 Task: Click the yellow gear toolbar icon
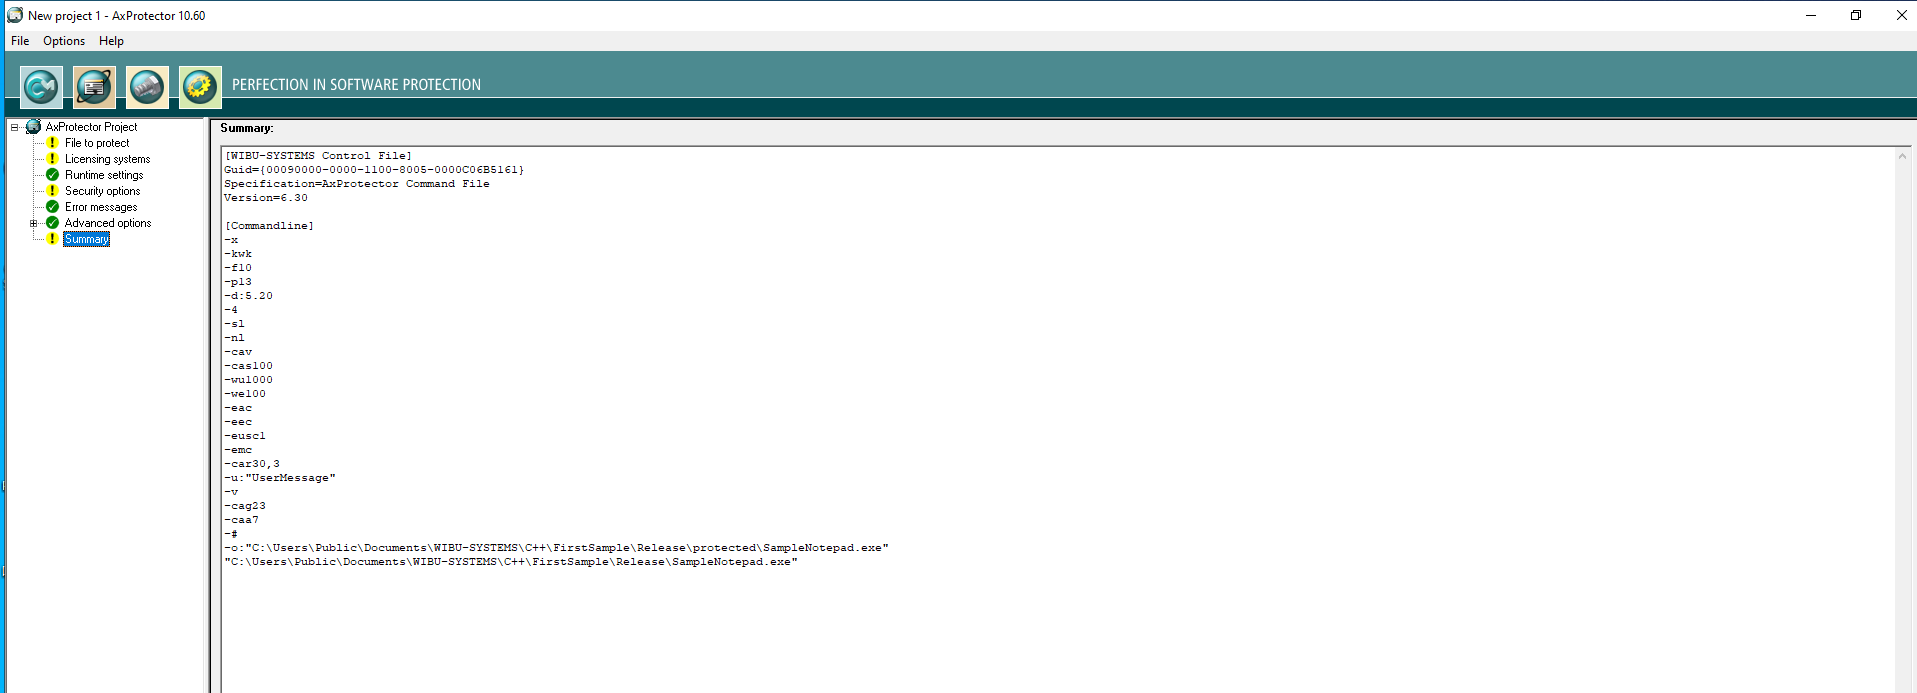[x=200, y=87]
